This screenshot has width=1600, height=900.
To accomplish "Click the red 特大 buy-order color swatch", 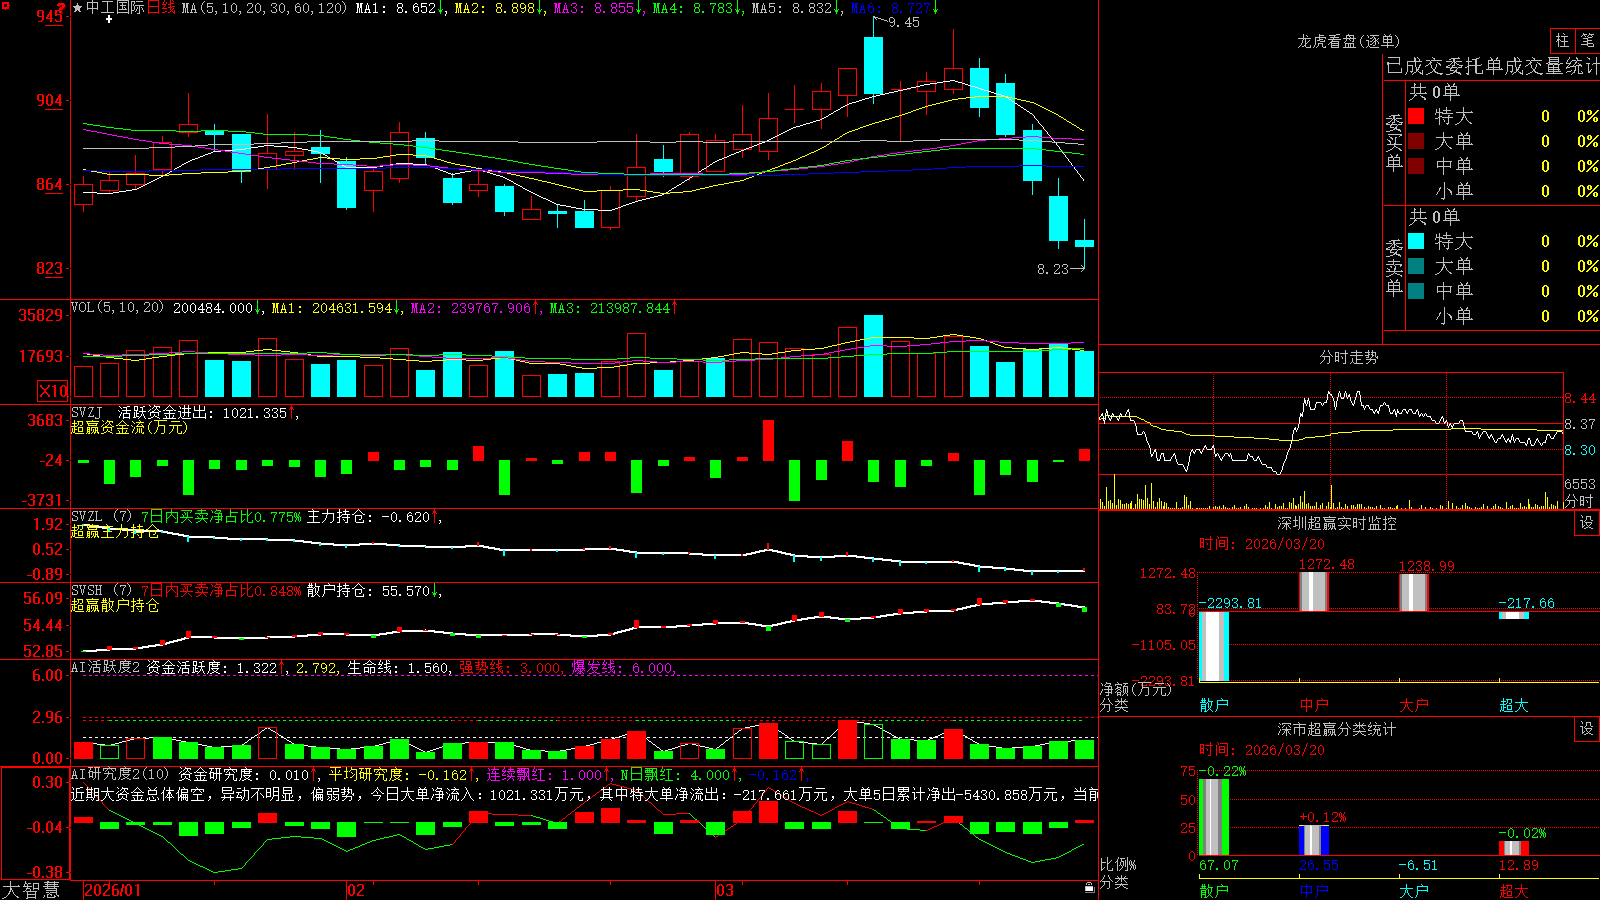I will tap(1416, 116).
